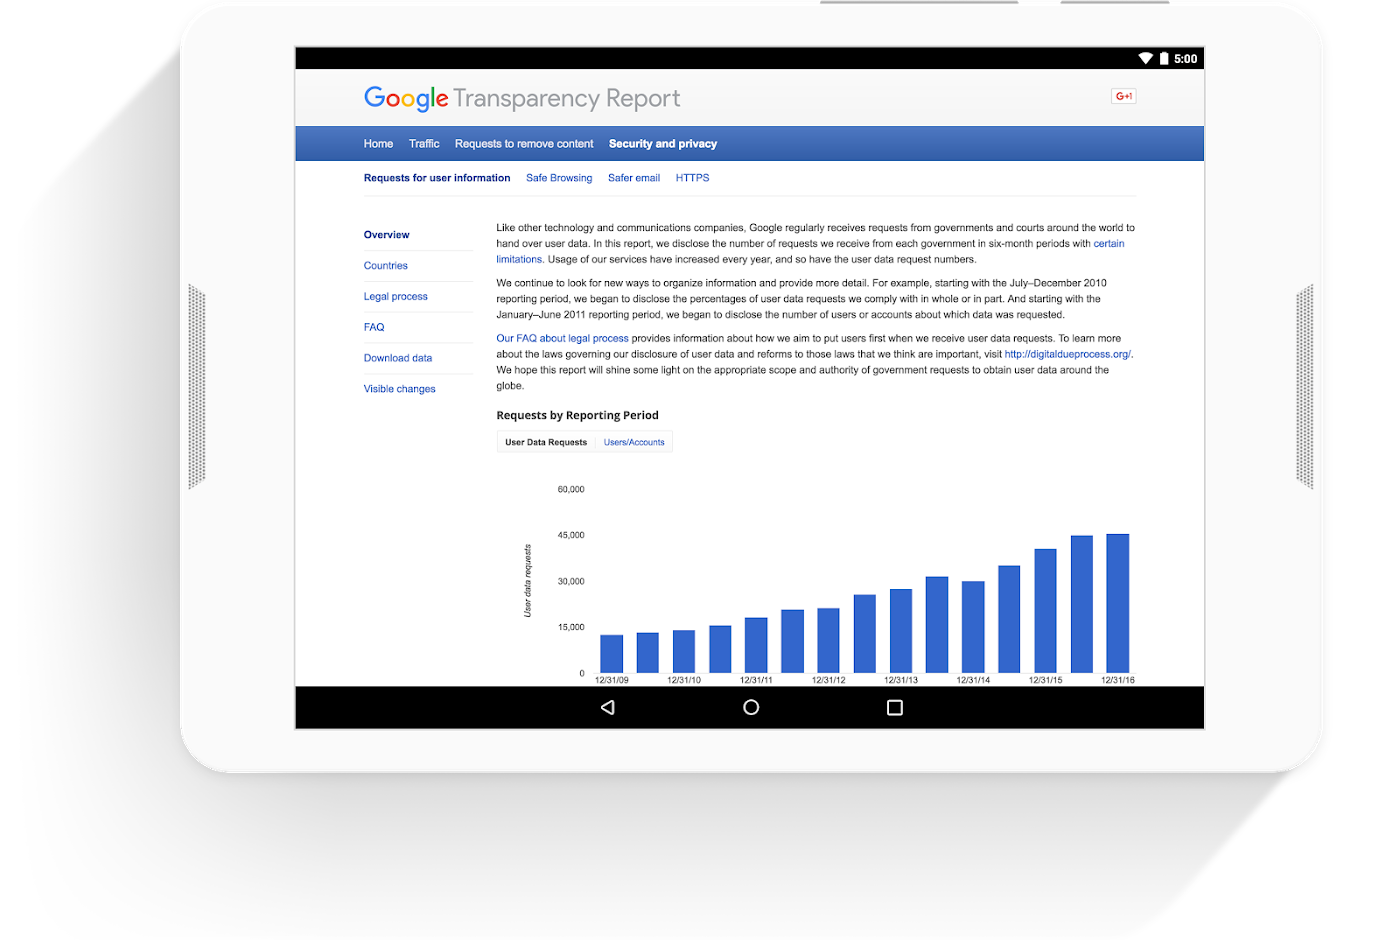Click the '45,000' y-axis label
Image resolution: width=1400 pixels, height=940 pixels.
click(571, 535)
